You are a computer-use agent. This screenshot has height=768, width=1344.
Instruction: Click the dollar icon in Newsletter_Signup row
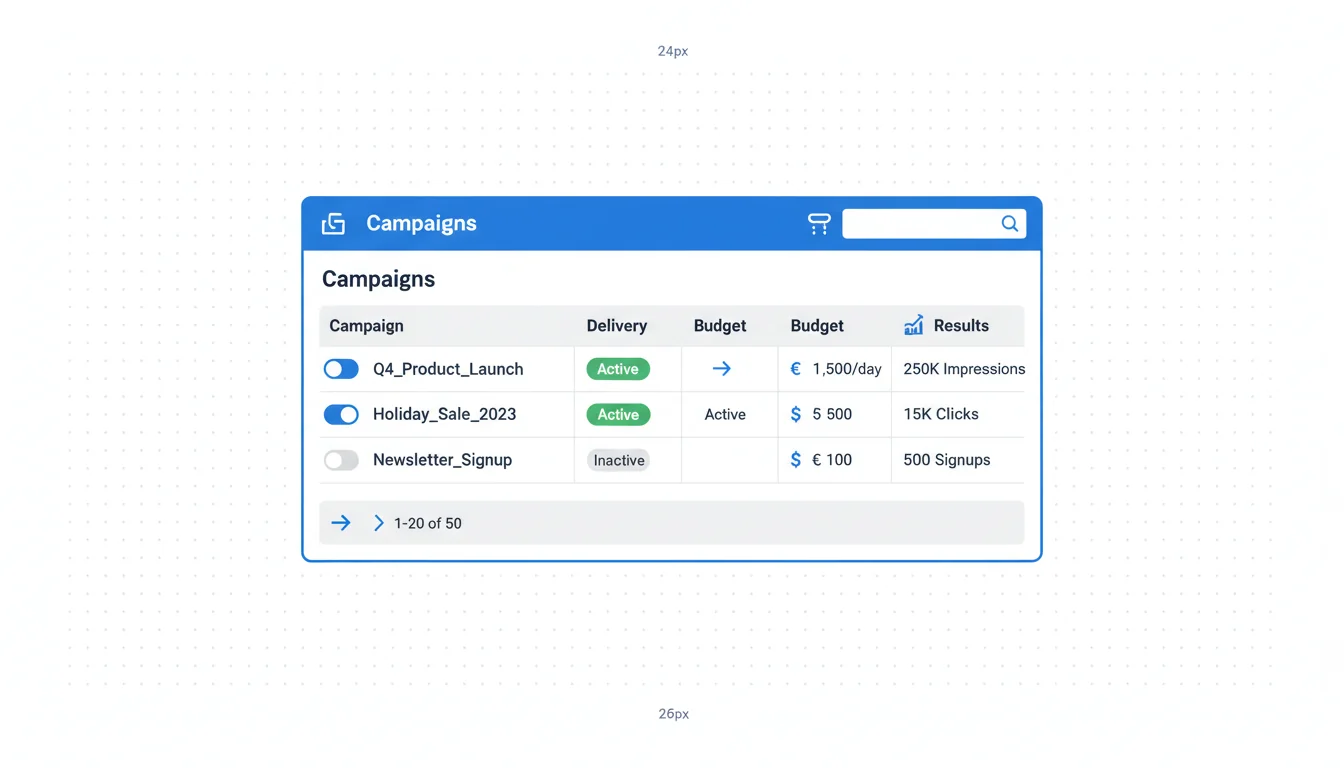click(x=796, y=460)
